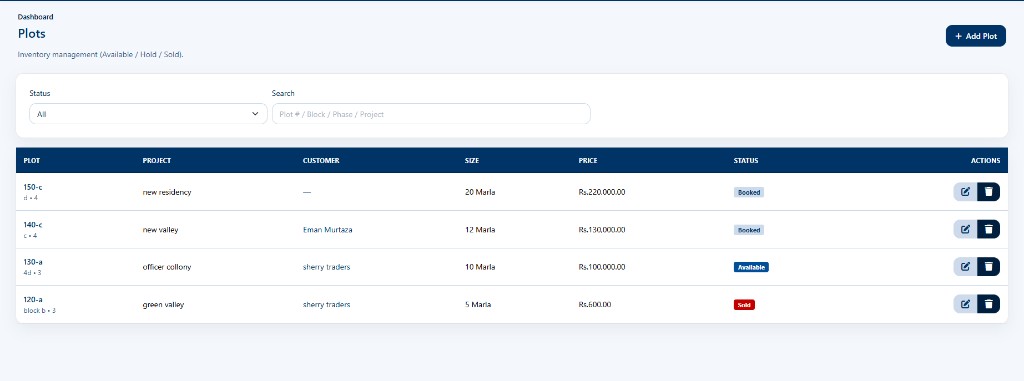
Task: Click the ACTIONS column header
Action: click(x=985, y=161)
